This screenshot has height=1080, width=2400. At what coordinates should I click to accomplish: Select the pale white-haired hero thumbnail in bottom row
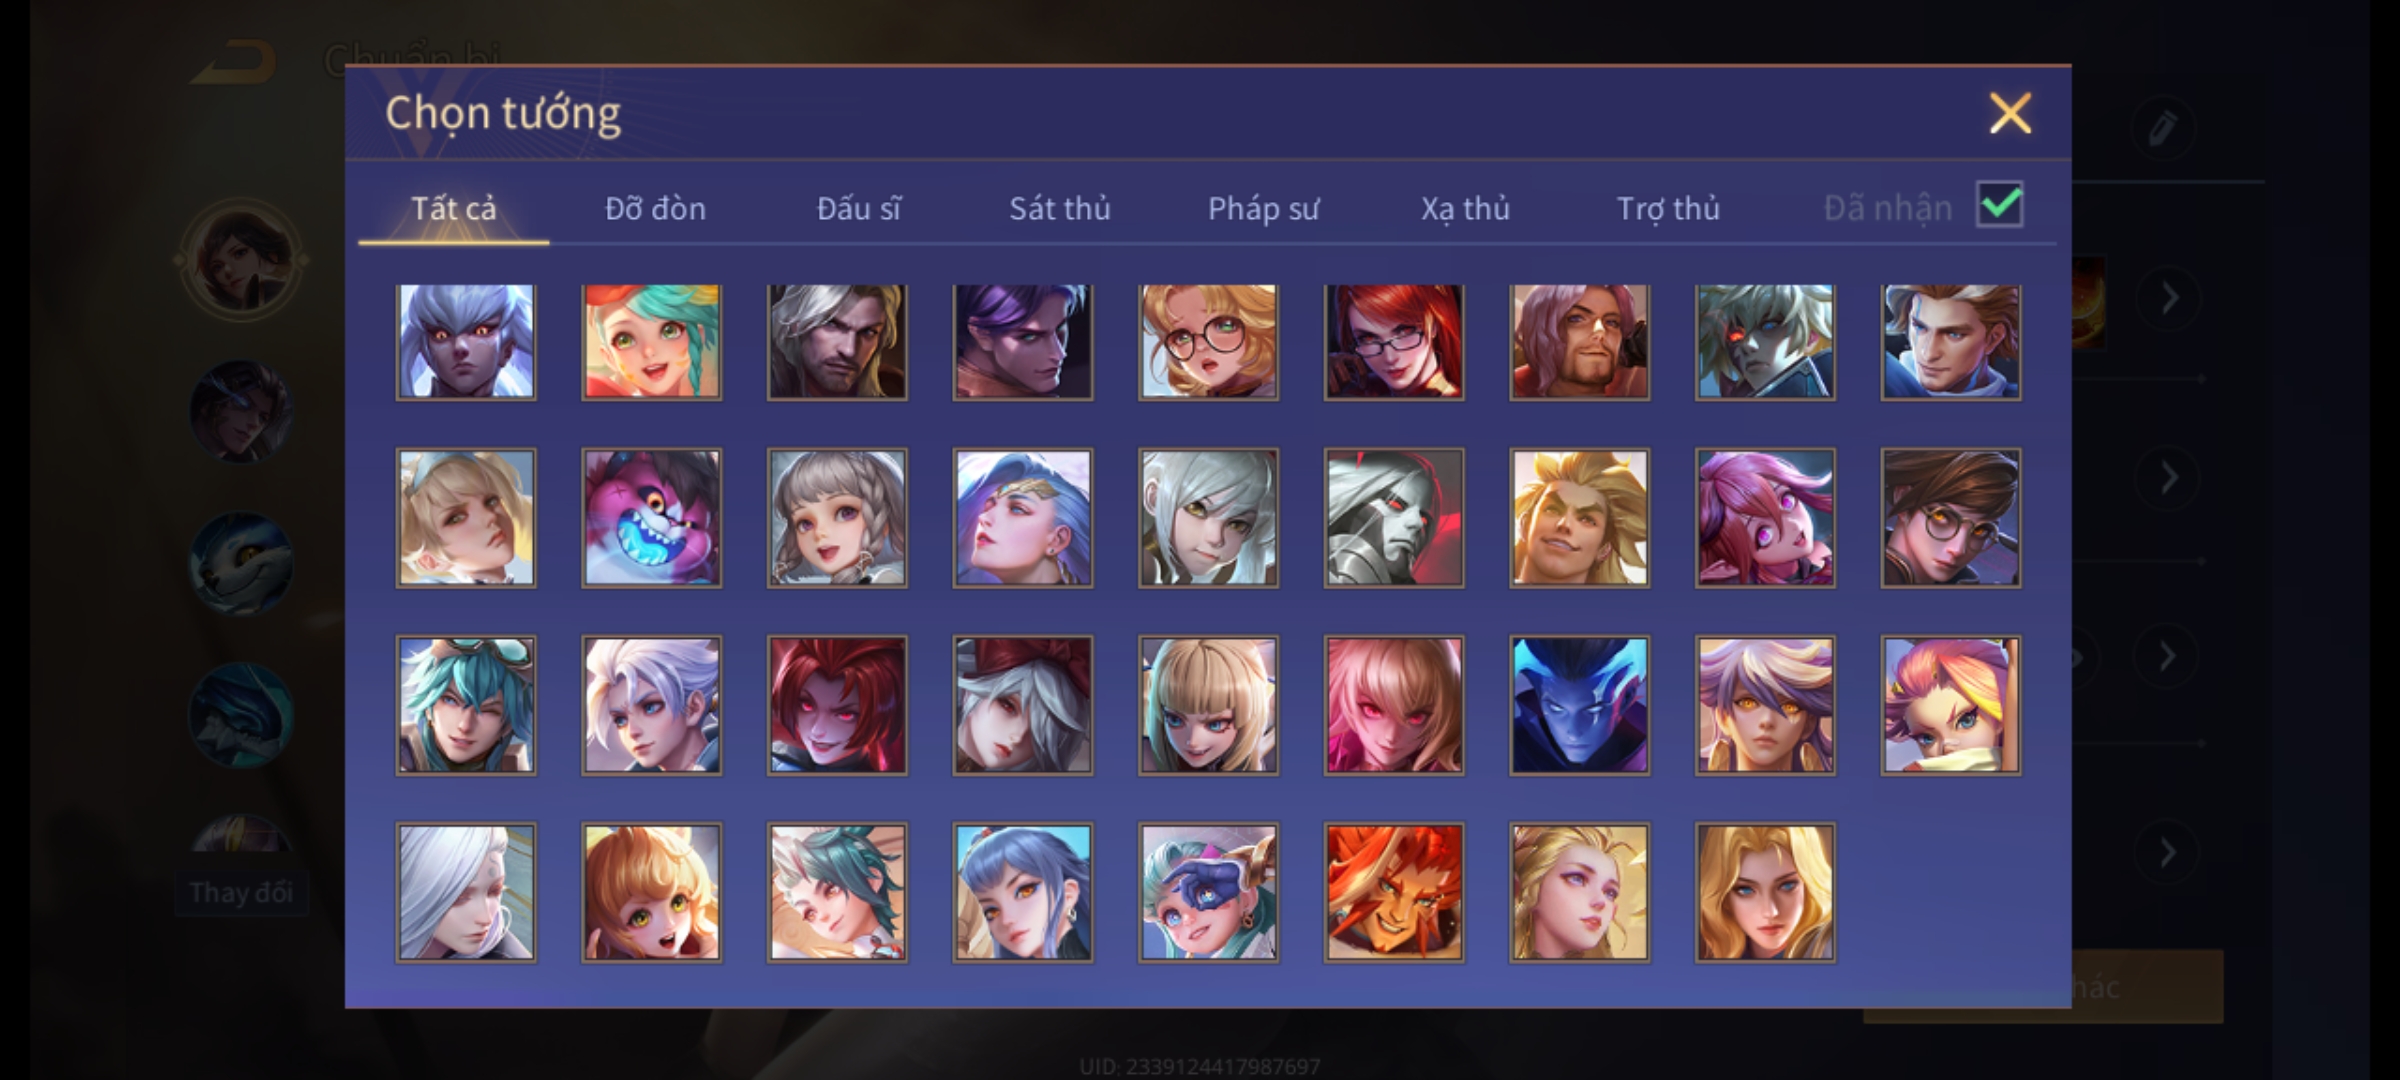(x=466, y=893)
